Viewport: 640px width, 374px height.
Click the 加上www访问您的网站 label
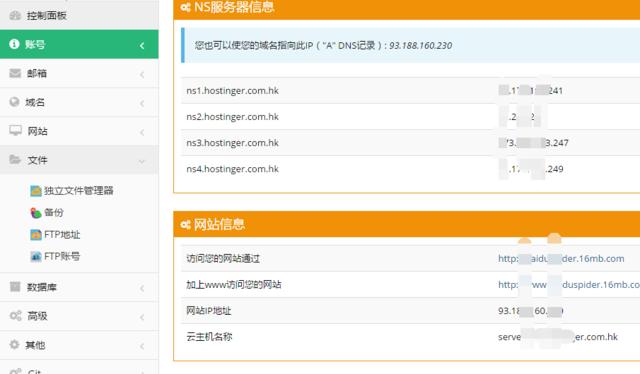(233, 285)
